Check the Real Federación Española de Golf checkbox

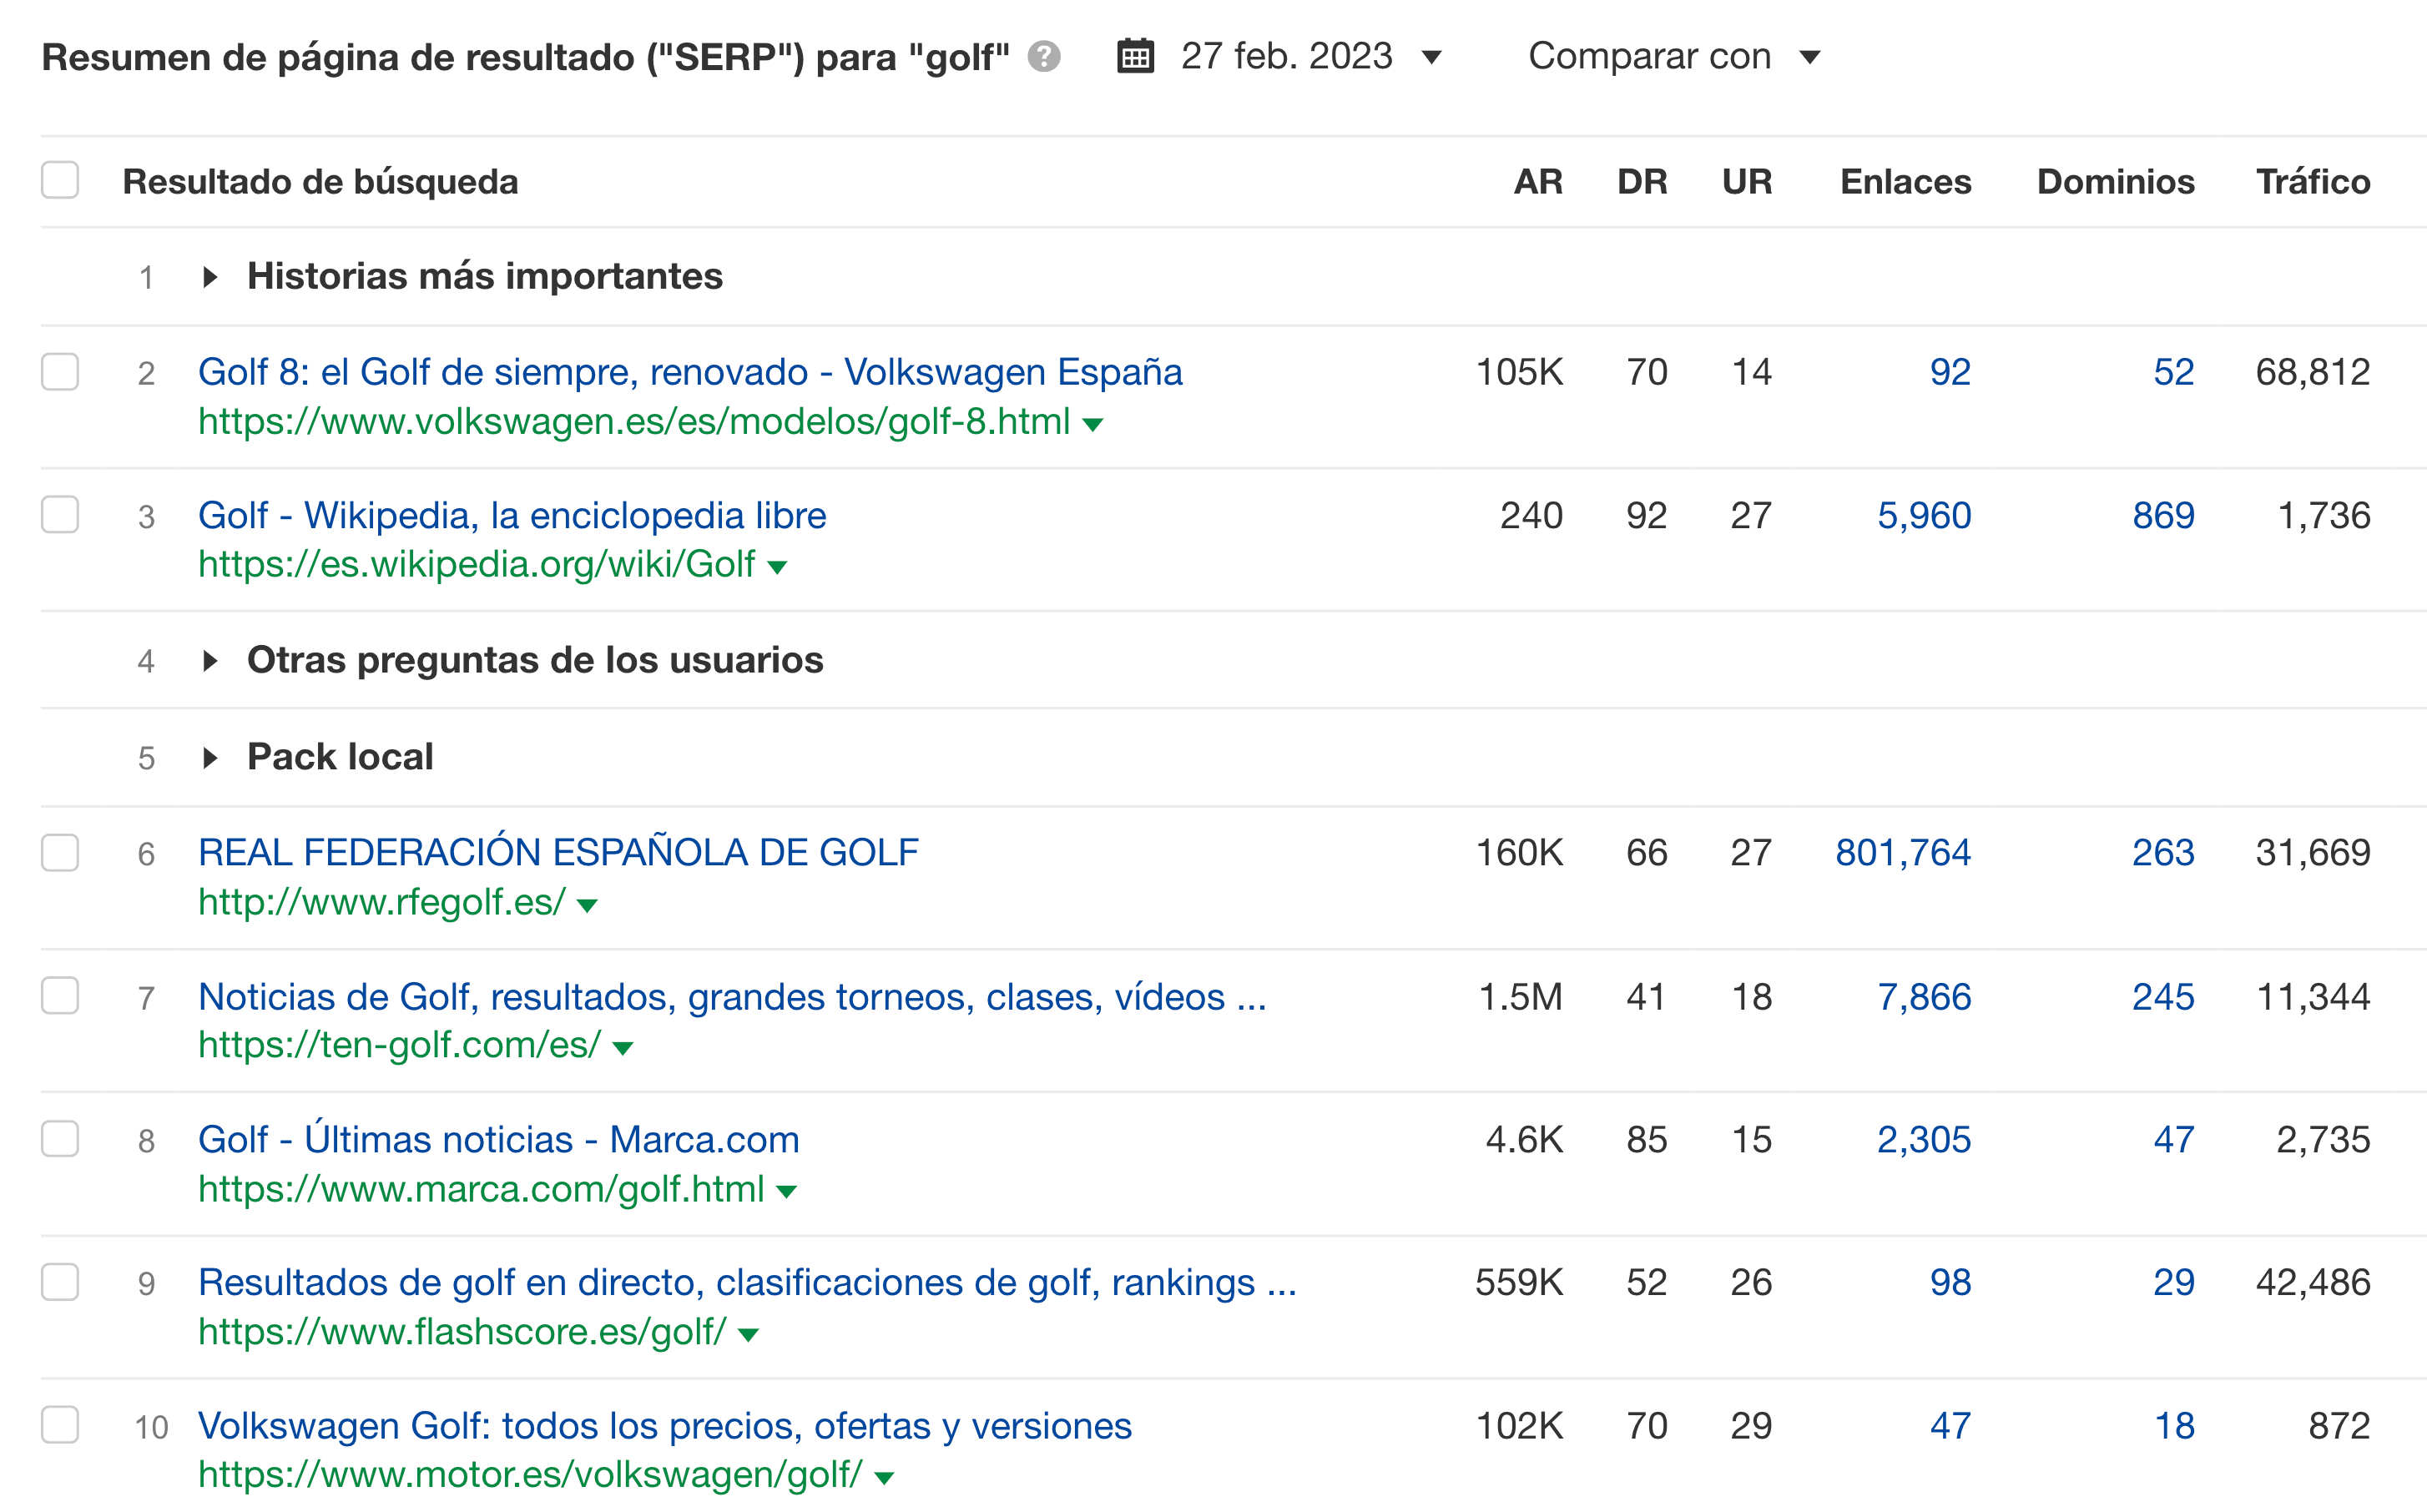pos(59,853)
